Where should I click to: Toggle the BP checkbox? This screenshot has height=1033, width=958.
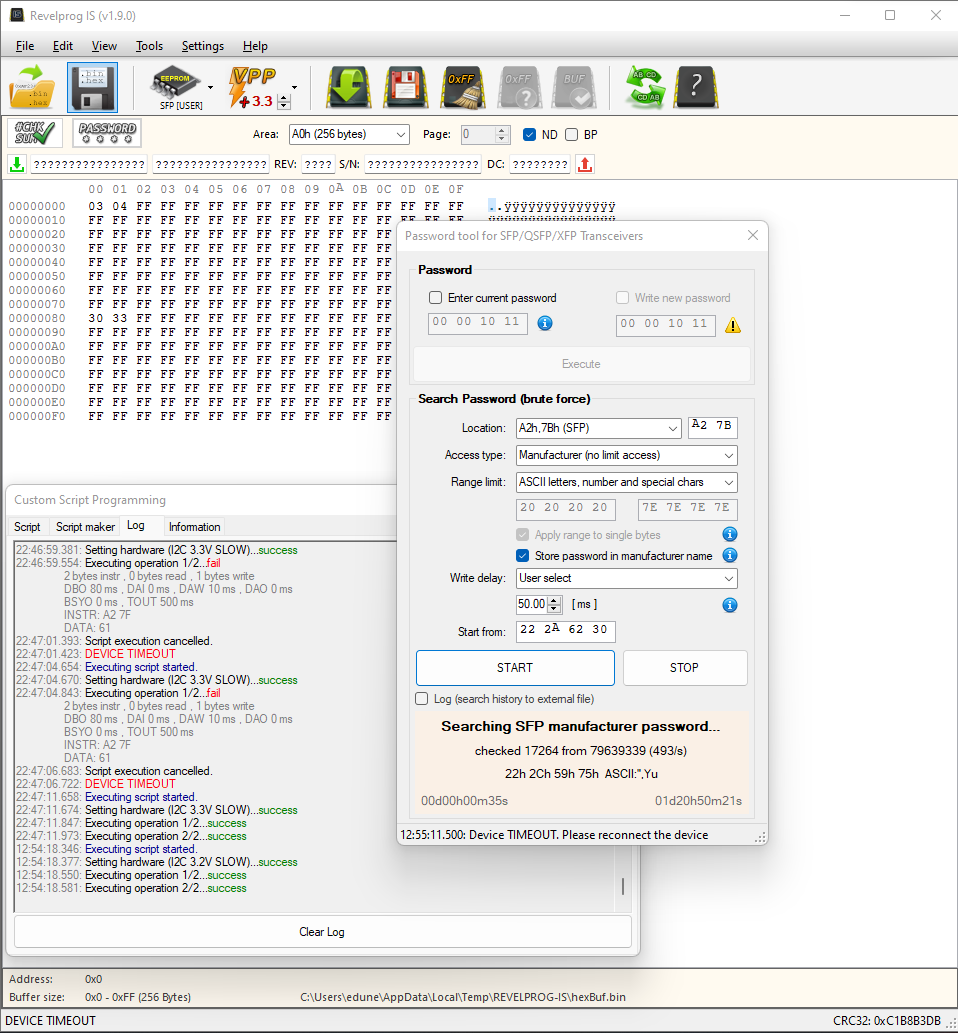click(571, 134)
